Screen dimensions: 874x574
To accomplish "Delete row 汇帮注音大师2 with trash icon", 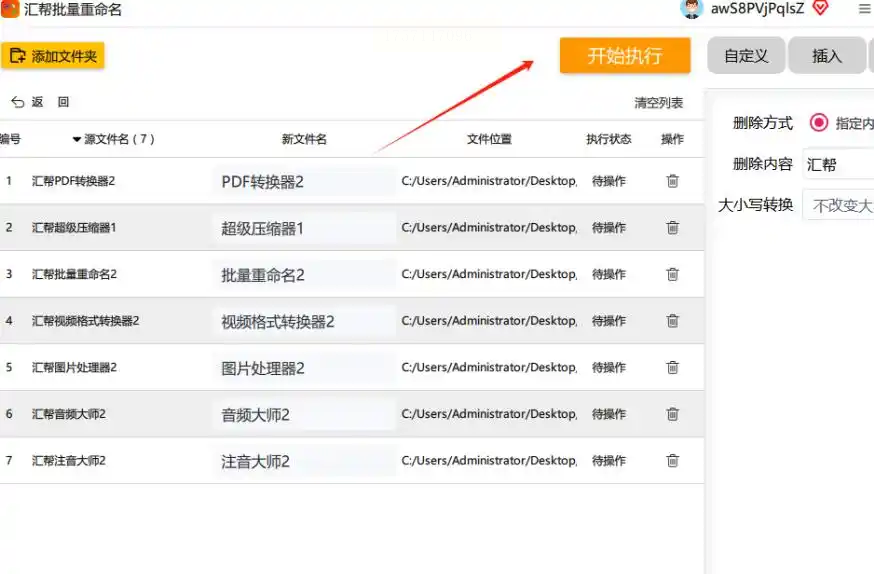I will [673, 461].
